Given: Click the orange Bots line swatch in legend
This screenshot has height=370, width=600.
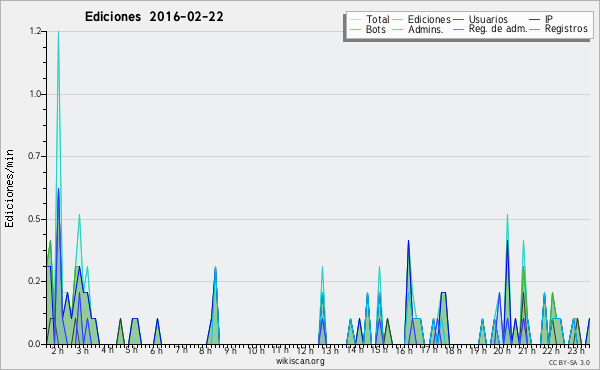Looking at the screenshot, I should (355, 29).
